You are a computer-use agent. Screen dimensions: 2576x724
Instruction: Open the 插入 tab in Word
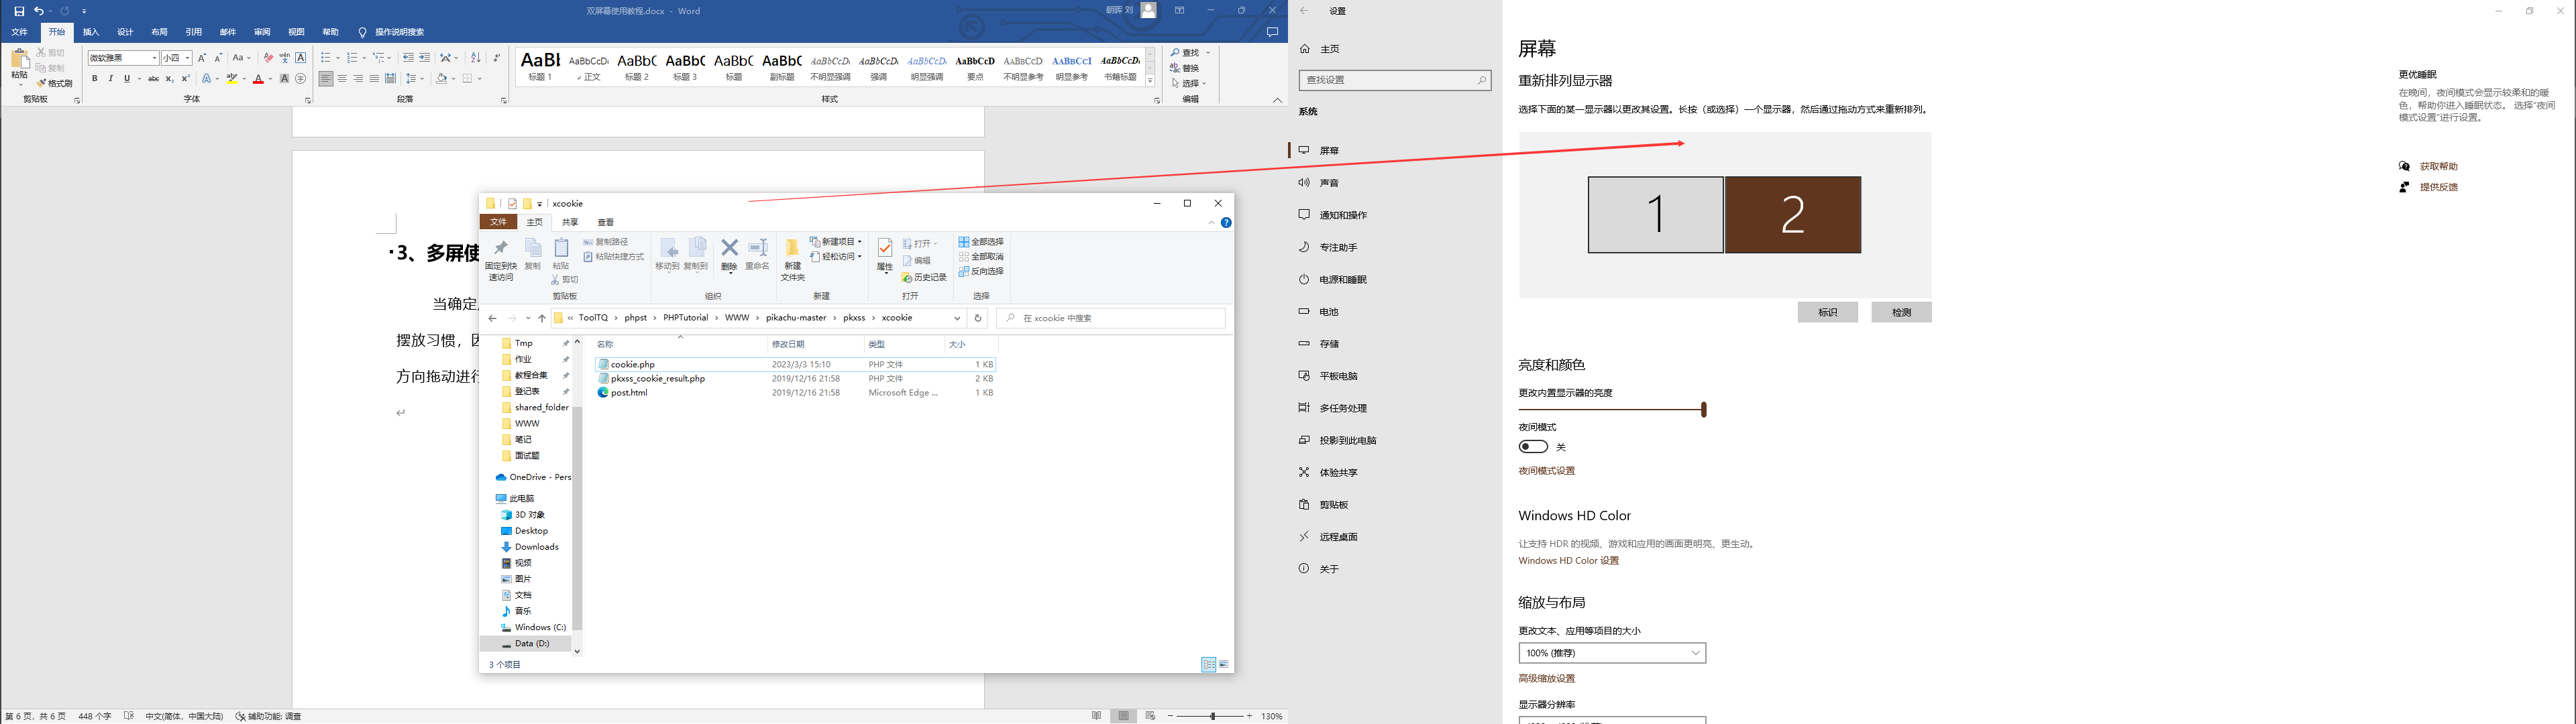(91, 32)
